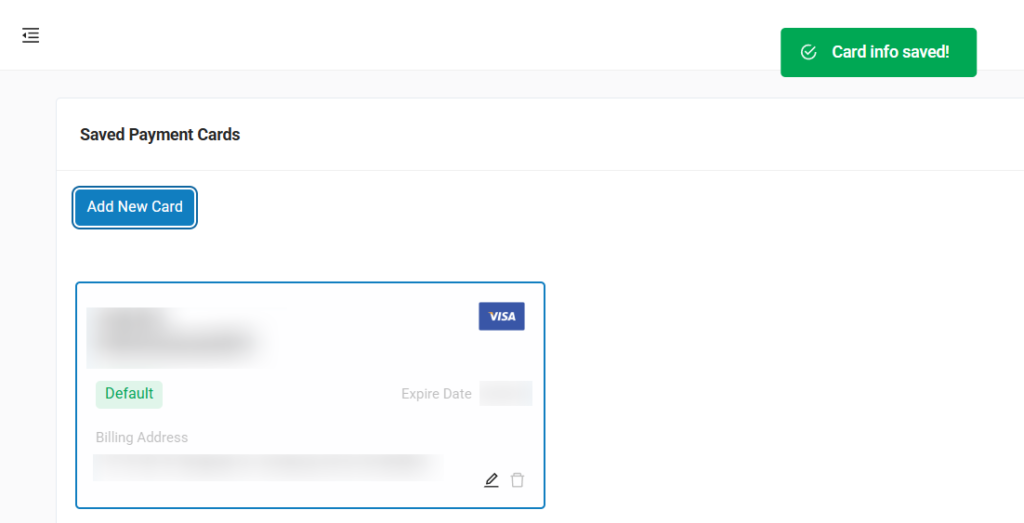This screenshot has width=1024, height=523.
Task: Select the Saved Payment Cards heading
Action: point(160,134)
